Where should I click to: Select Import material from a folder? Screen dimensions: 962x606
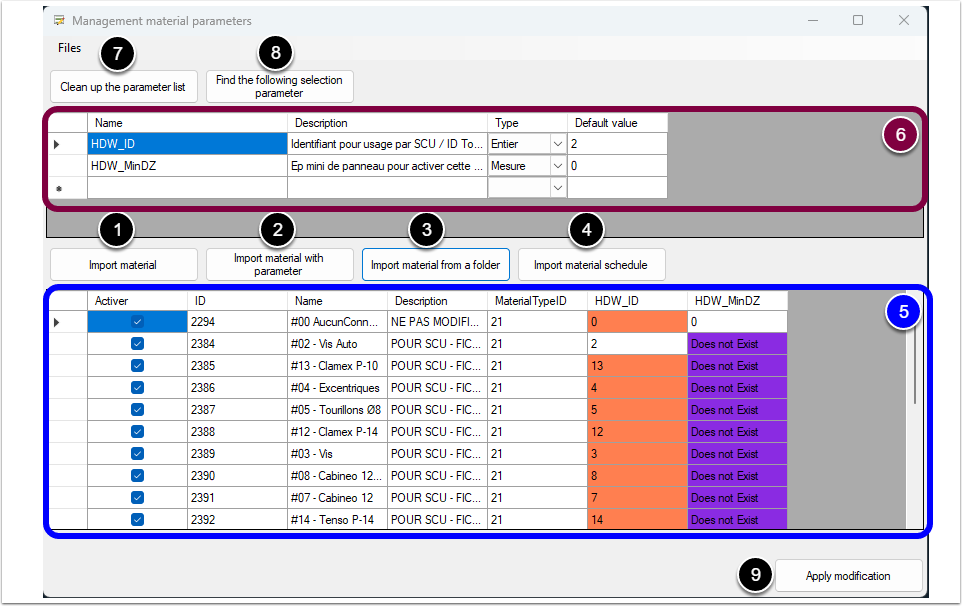[435, 265]
